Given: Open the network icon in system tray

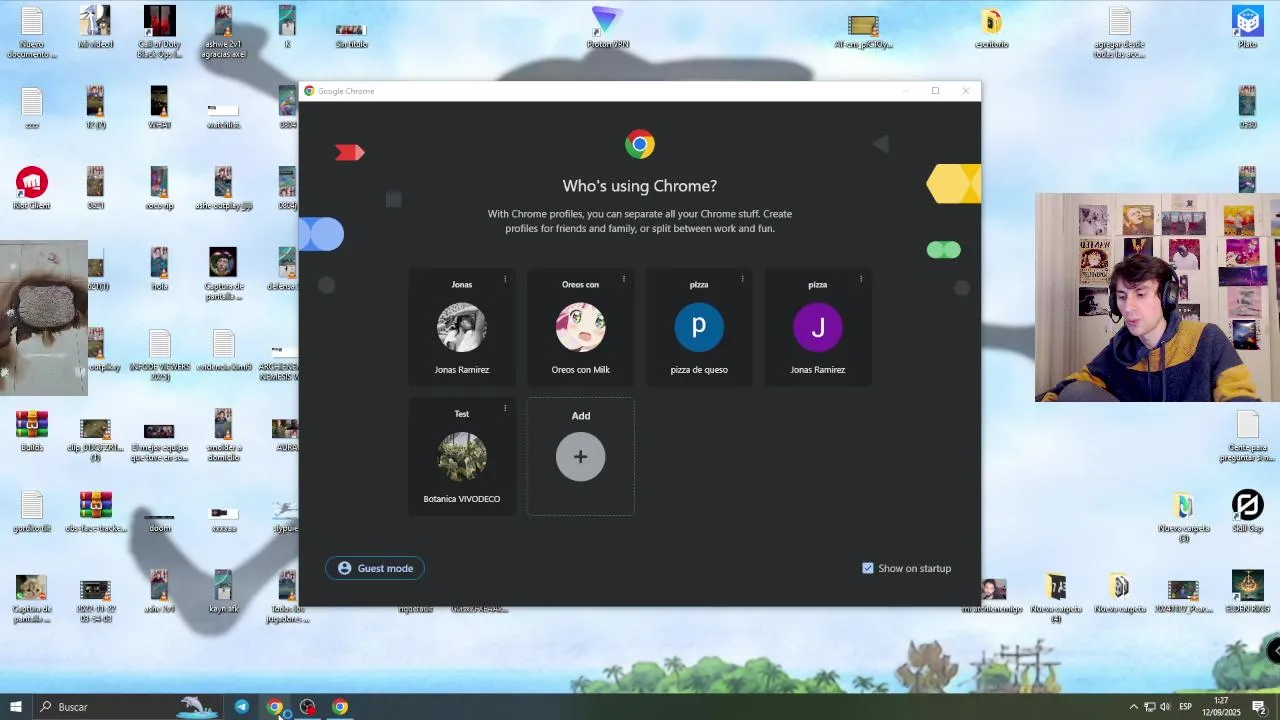Looking at the screenshot, I should point(1150,707).
